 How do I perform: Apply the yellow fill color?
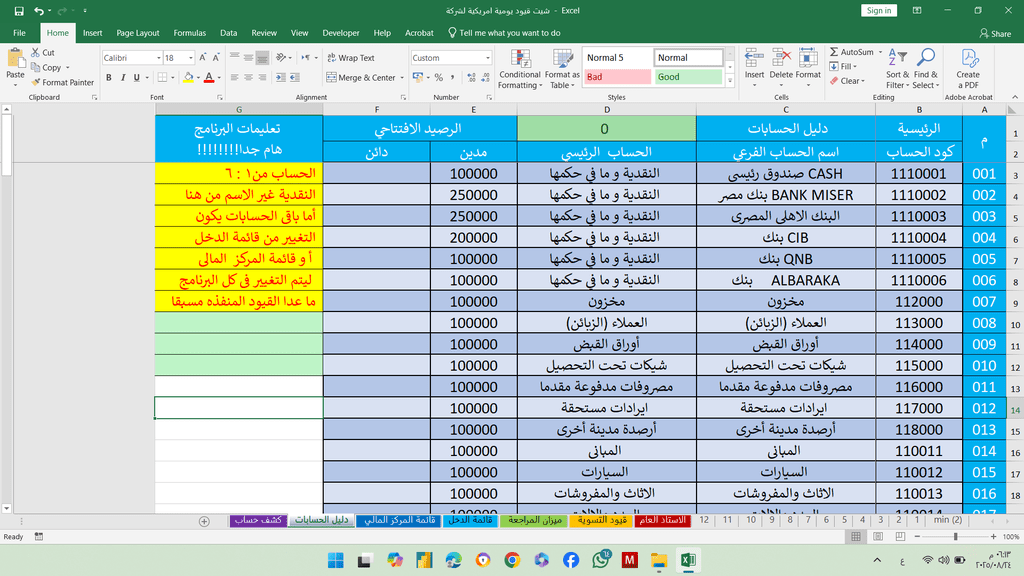[188, 78]
